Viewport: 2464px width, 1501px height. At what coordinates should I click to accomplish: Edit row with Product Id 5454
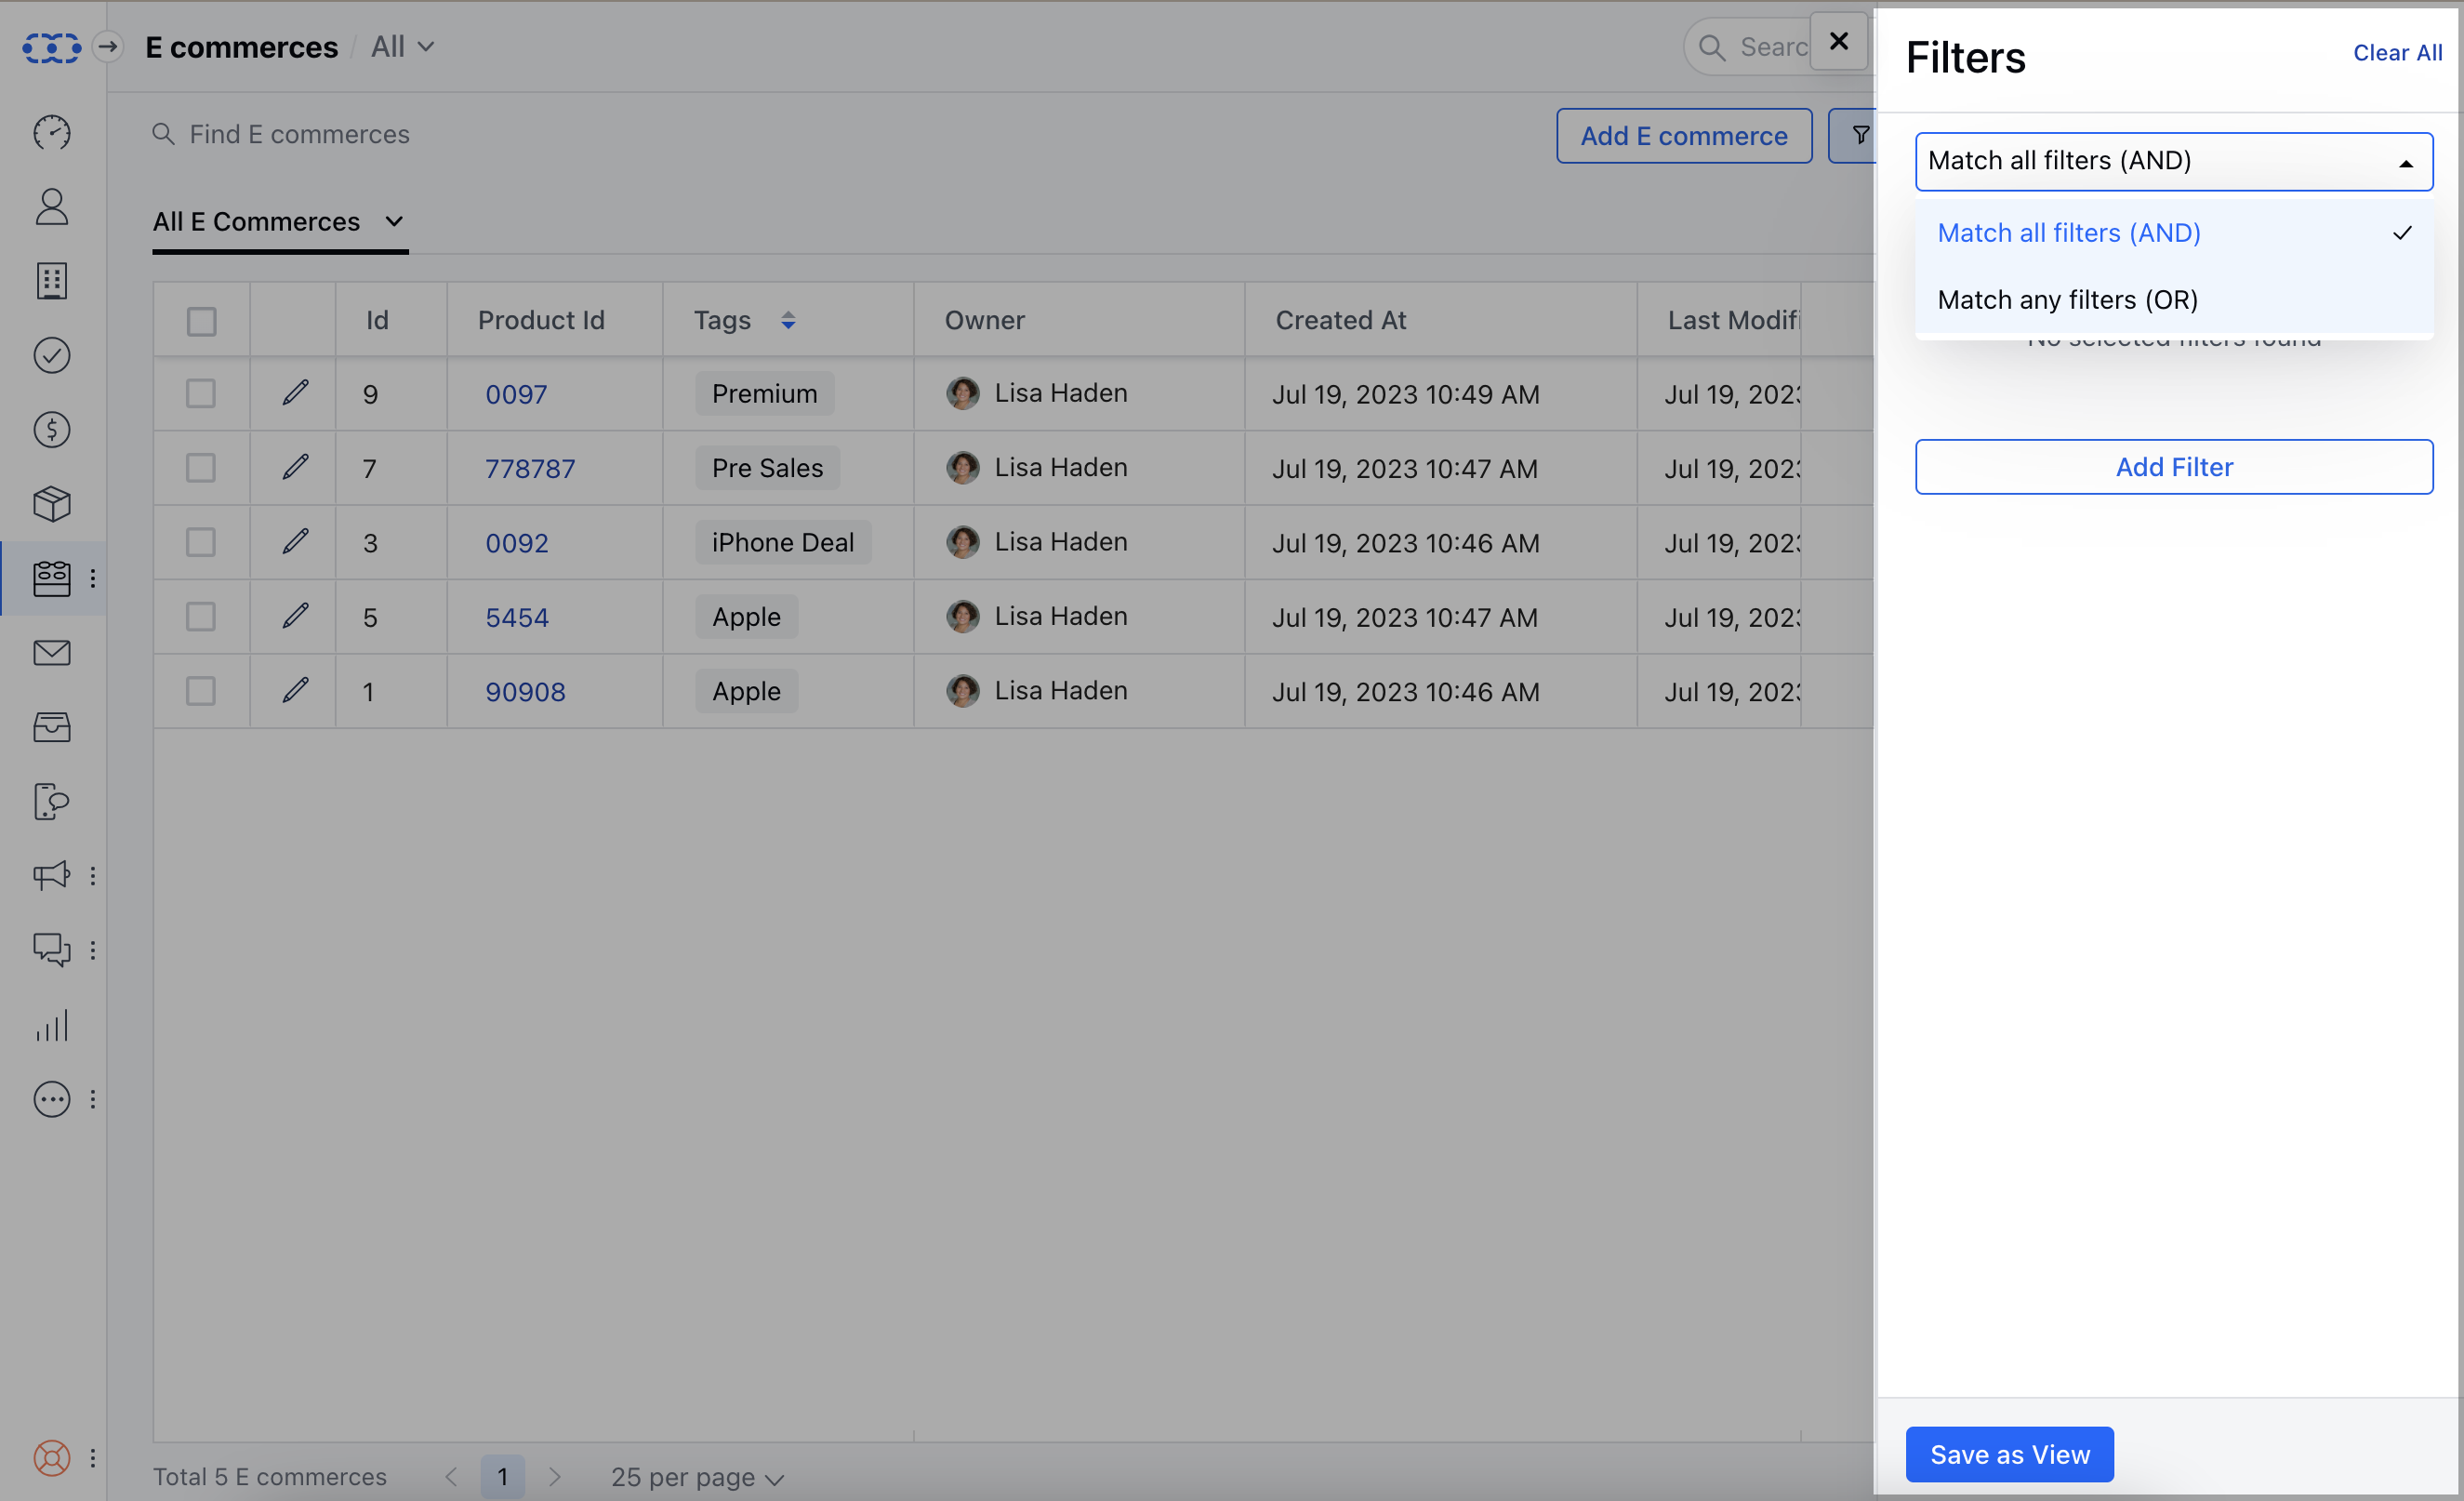tap(295, 616)
